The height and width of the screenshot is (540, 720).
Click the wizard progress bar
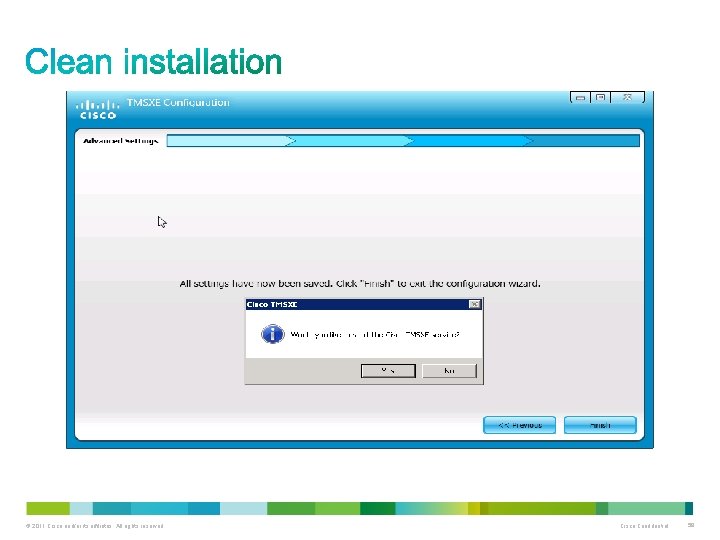tap(403, 141)
